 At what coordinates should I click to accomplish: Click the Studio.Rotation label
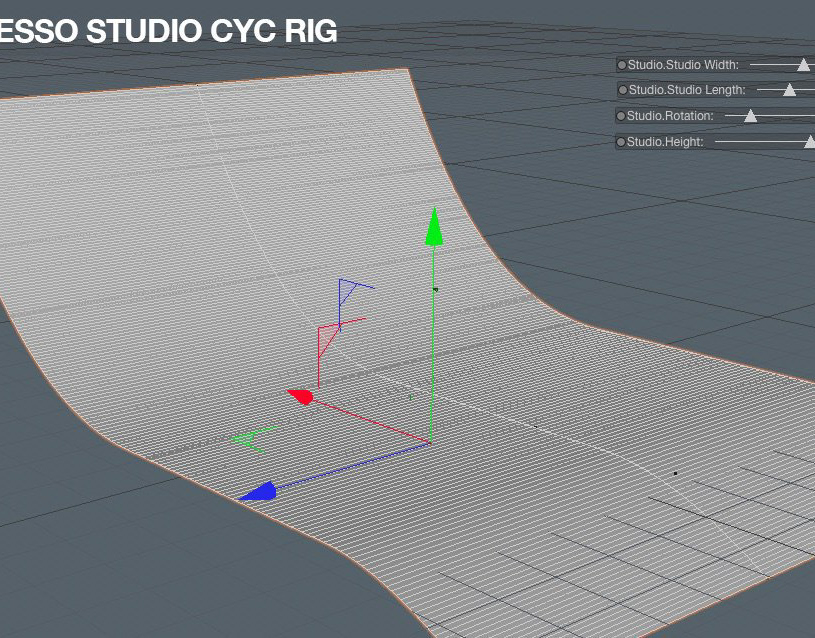pos(670,115)
